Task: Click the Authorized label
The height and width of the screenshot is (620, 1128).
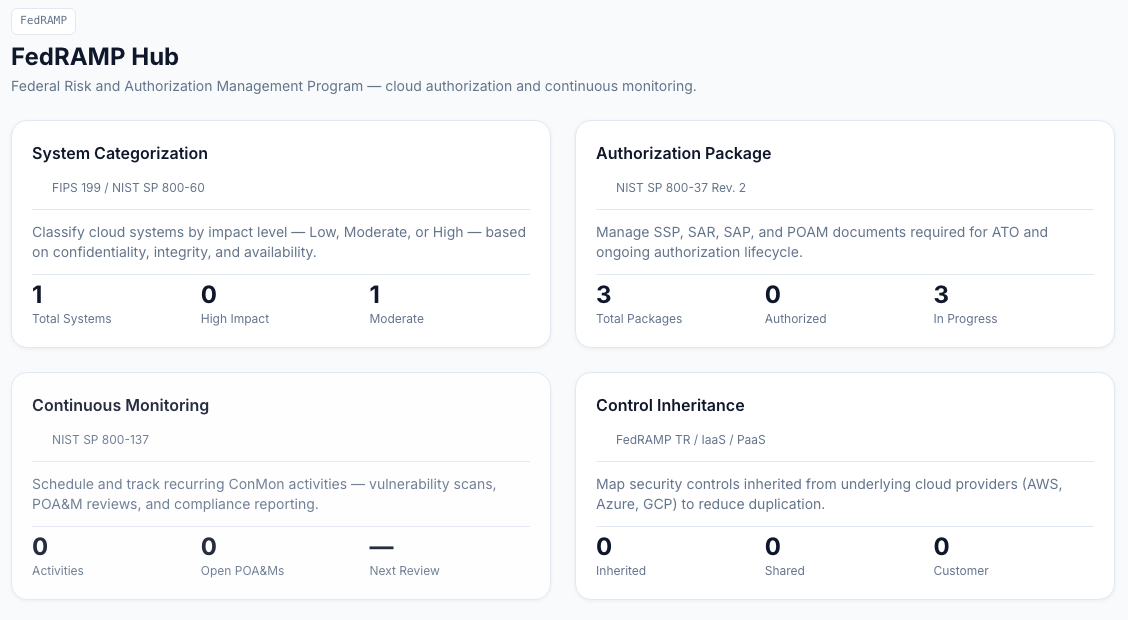Action: (796, 319)
